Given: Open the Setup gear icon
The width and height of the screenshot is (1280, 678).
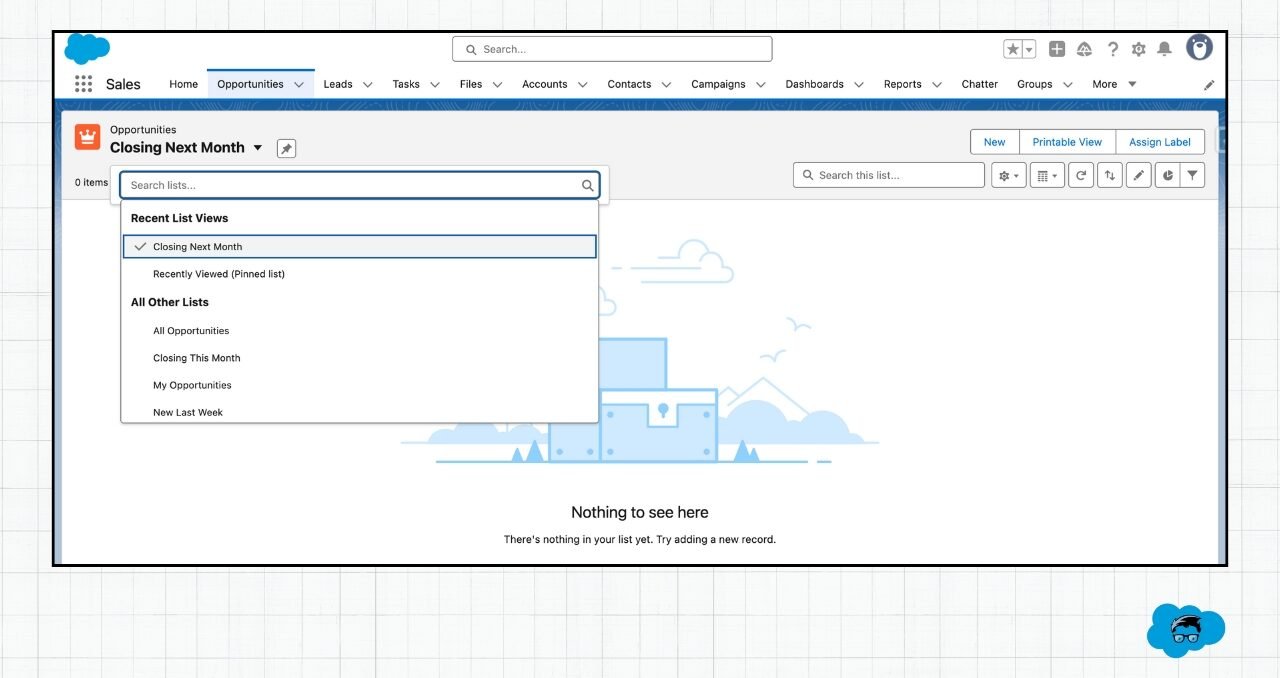Looking at the screenshot, I should click(1138, 49).
